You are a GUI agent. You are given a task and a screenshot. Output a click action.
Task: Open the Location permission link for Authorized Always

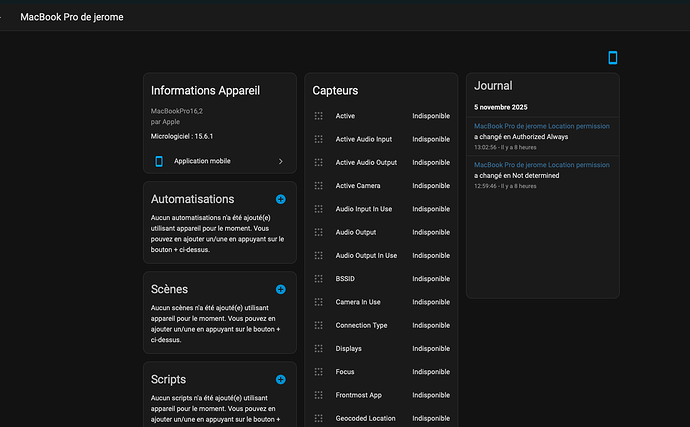click(x=541, y=125)
